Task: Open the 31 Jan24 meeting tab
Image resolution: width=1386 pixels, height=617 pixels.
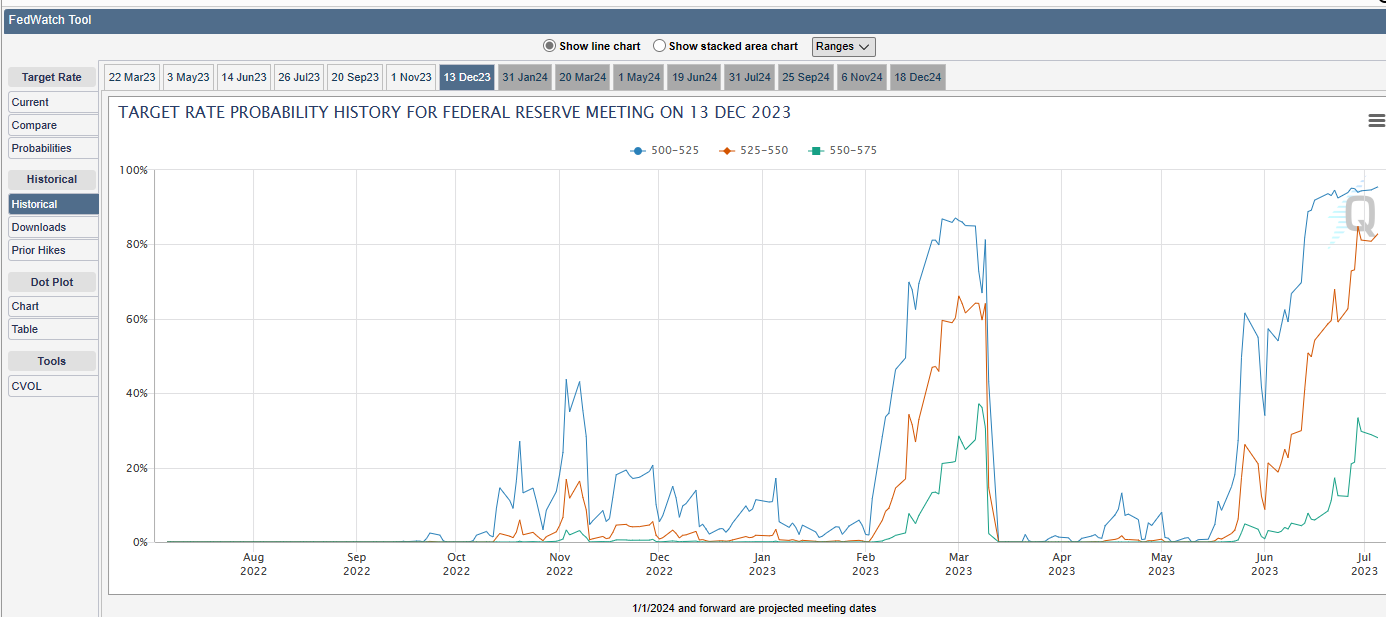Action: tap(525, 78)
